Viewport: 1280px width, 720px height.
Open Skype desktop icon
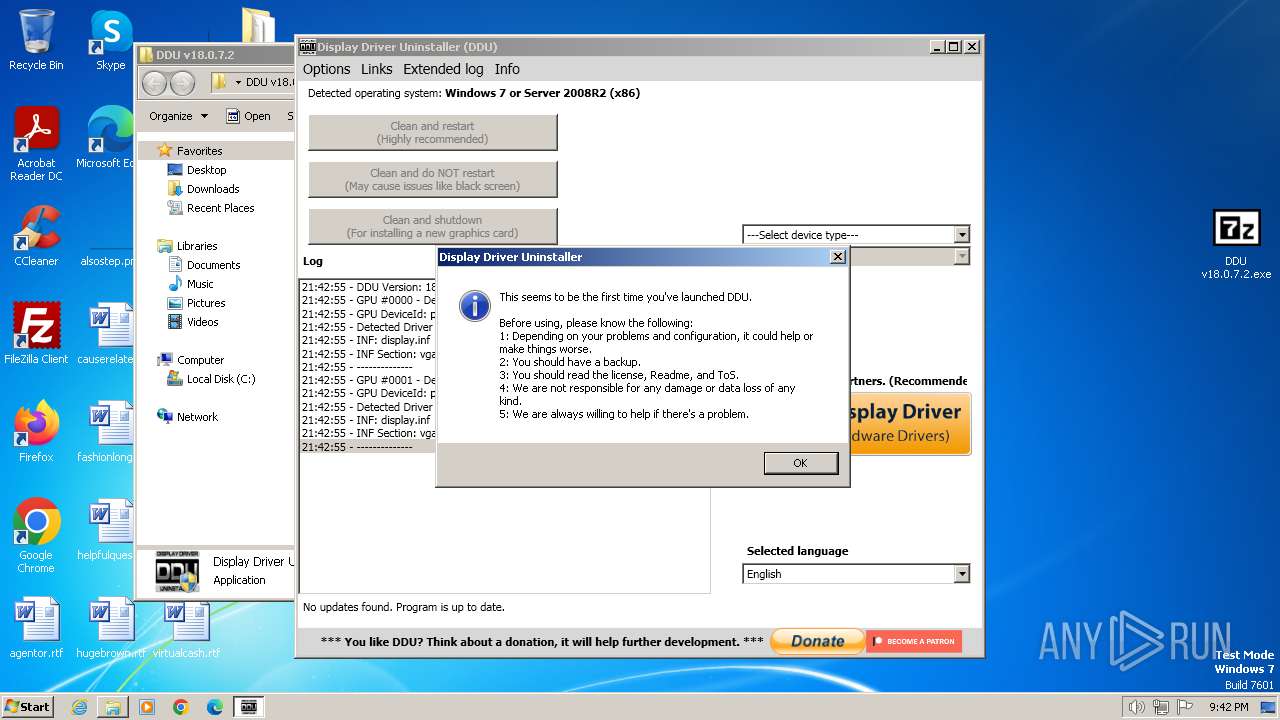pyautogui.click(x=110, y=42)
